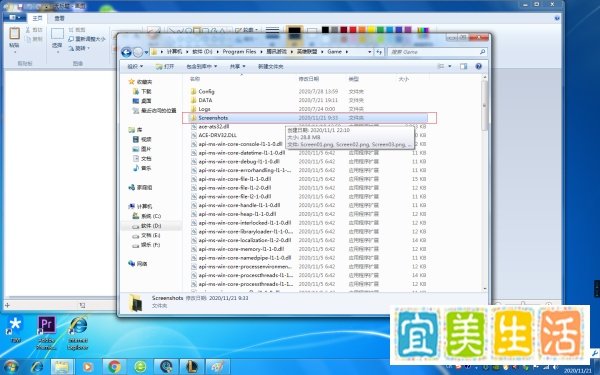
Task: Expand the view options dropdown arrow
Action: coord(450,66)
